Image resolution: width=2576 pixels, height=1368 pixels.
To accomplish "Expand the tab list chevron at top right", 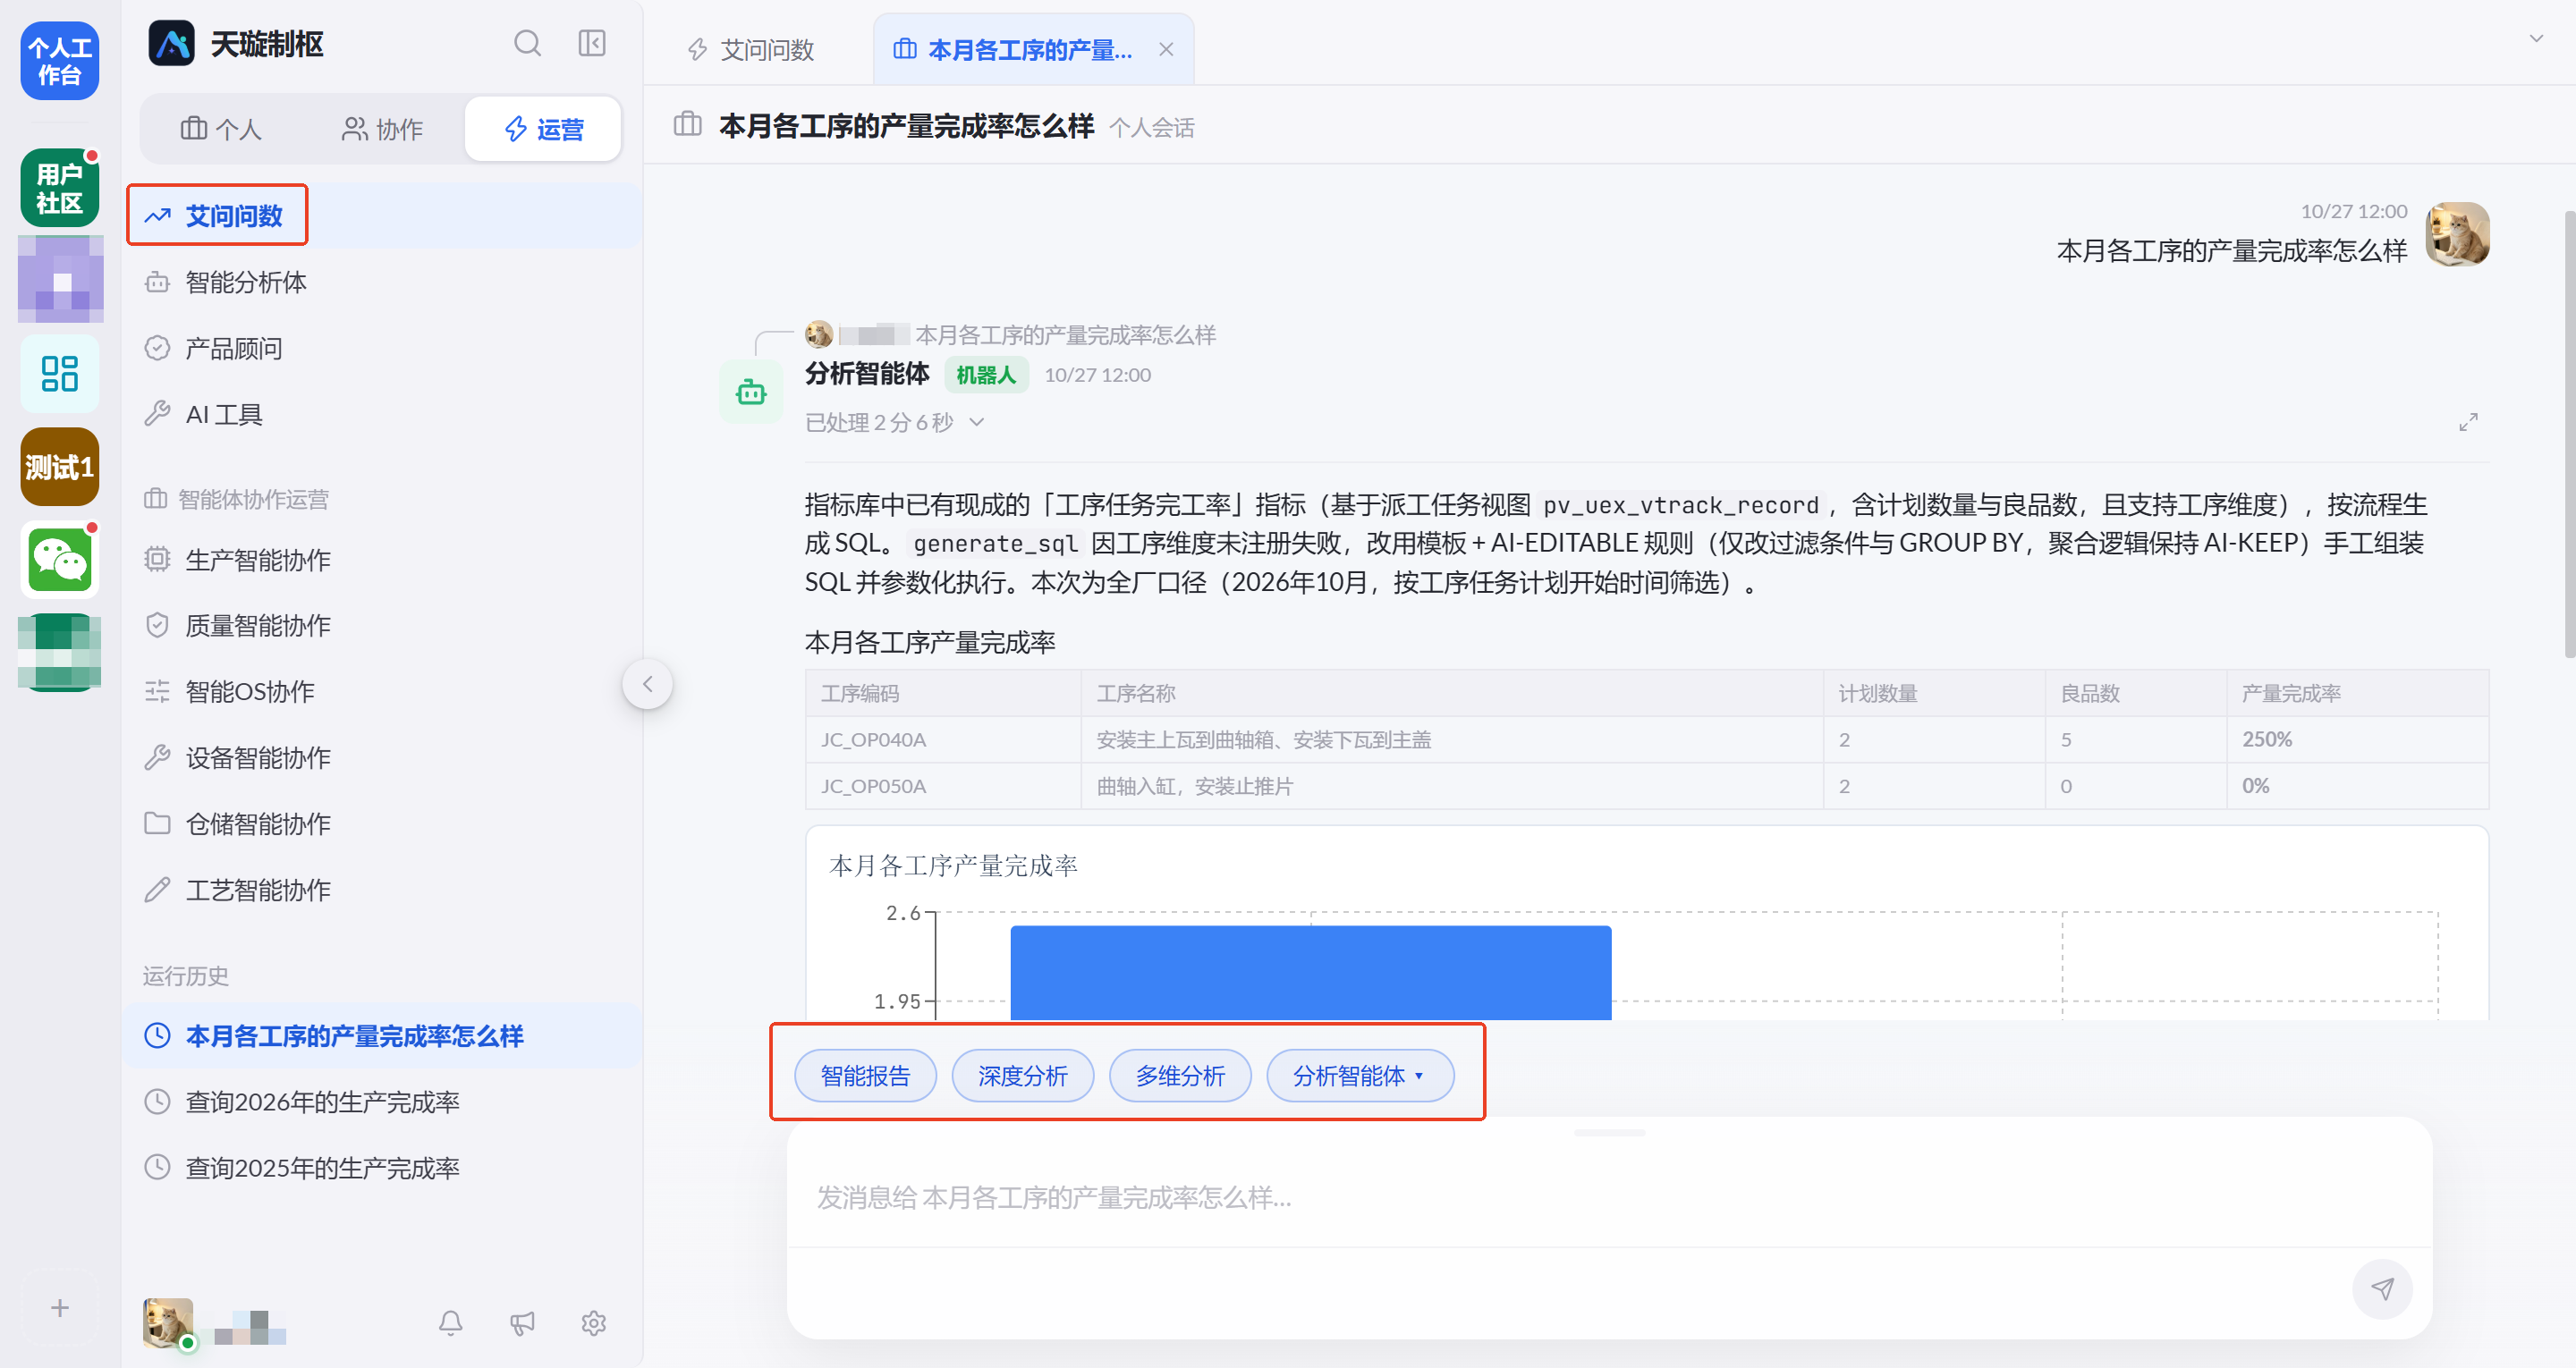I will pyautogui.click(x=2536, y=38).
